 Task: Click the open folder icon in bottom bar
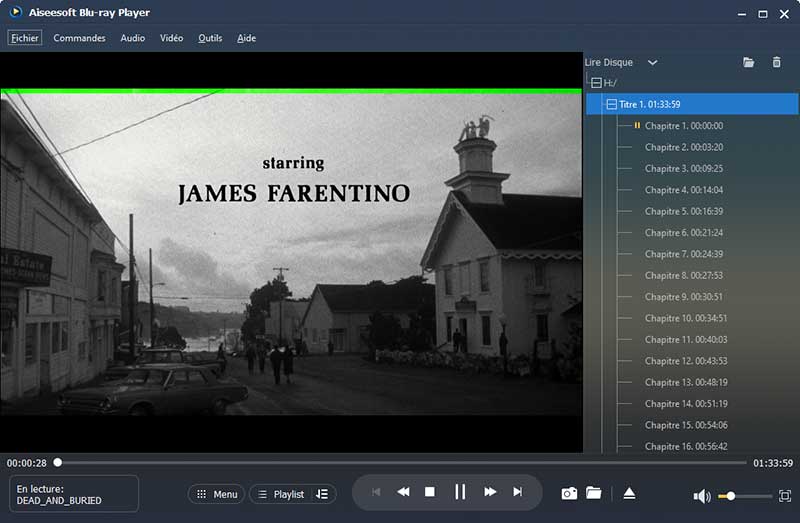pyautogui.click(x=594, y=493)
